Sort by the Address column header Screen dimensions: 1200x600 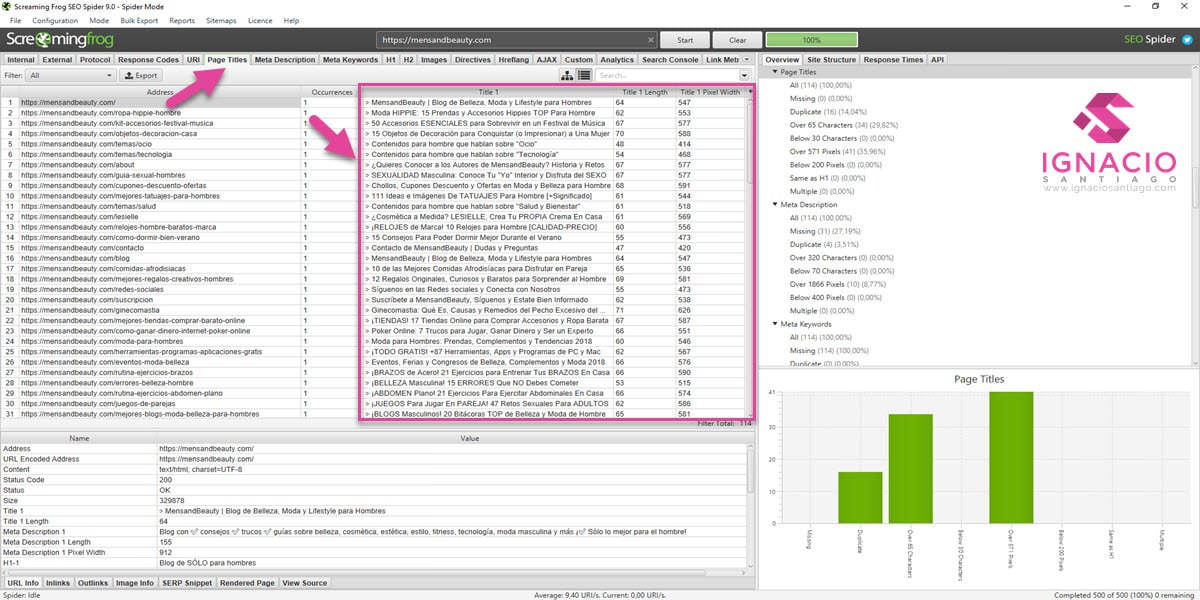click(x=160, y=91)
